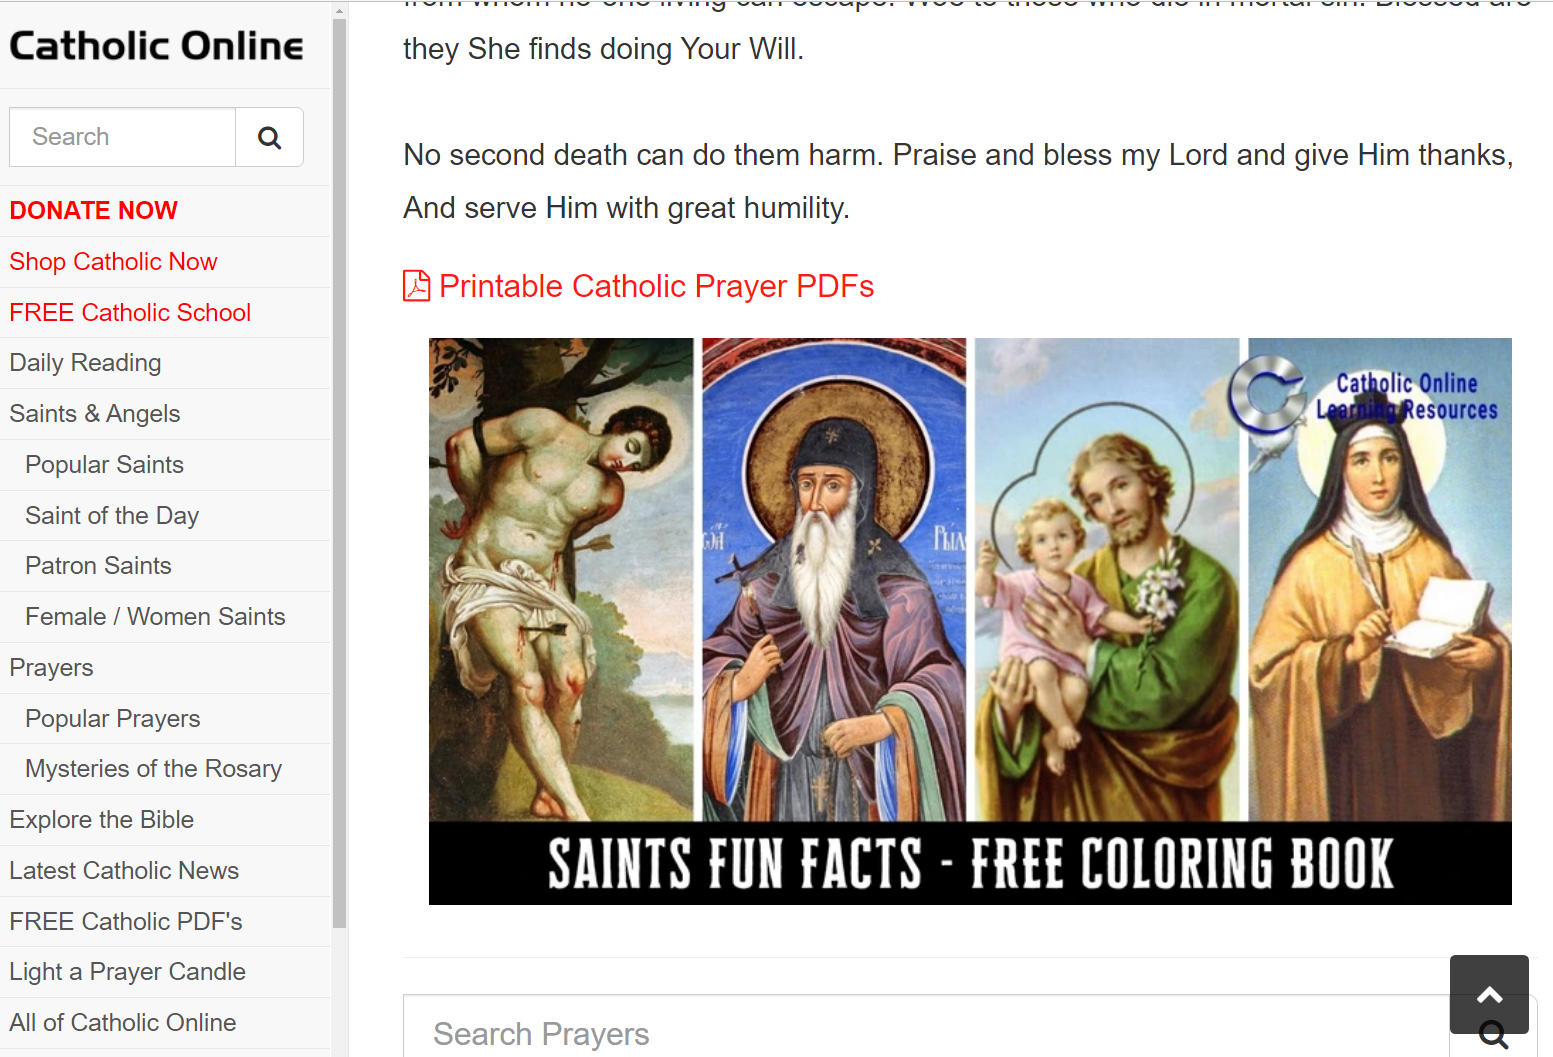Click the Catholic Online logo

point(156,46)
